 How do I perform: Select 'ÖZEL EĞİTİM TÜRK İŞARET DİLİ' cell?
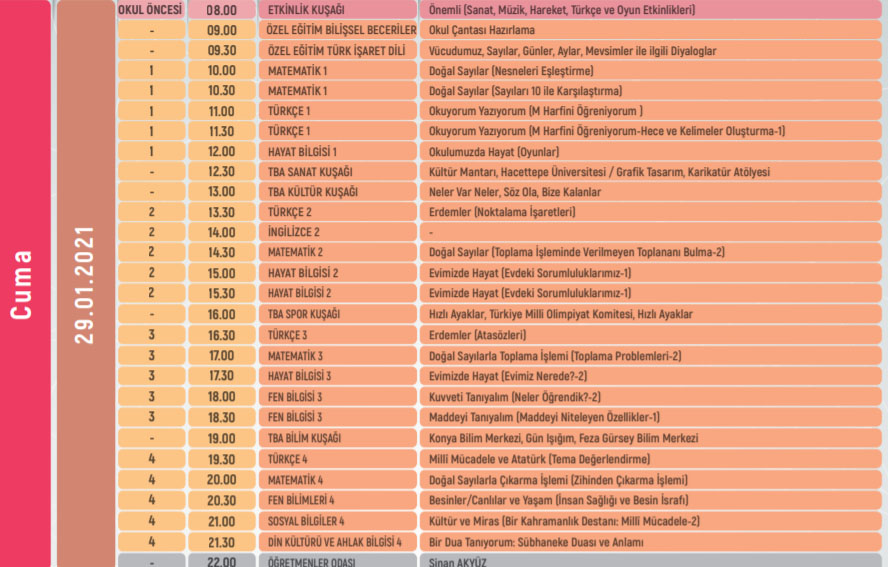338,50
